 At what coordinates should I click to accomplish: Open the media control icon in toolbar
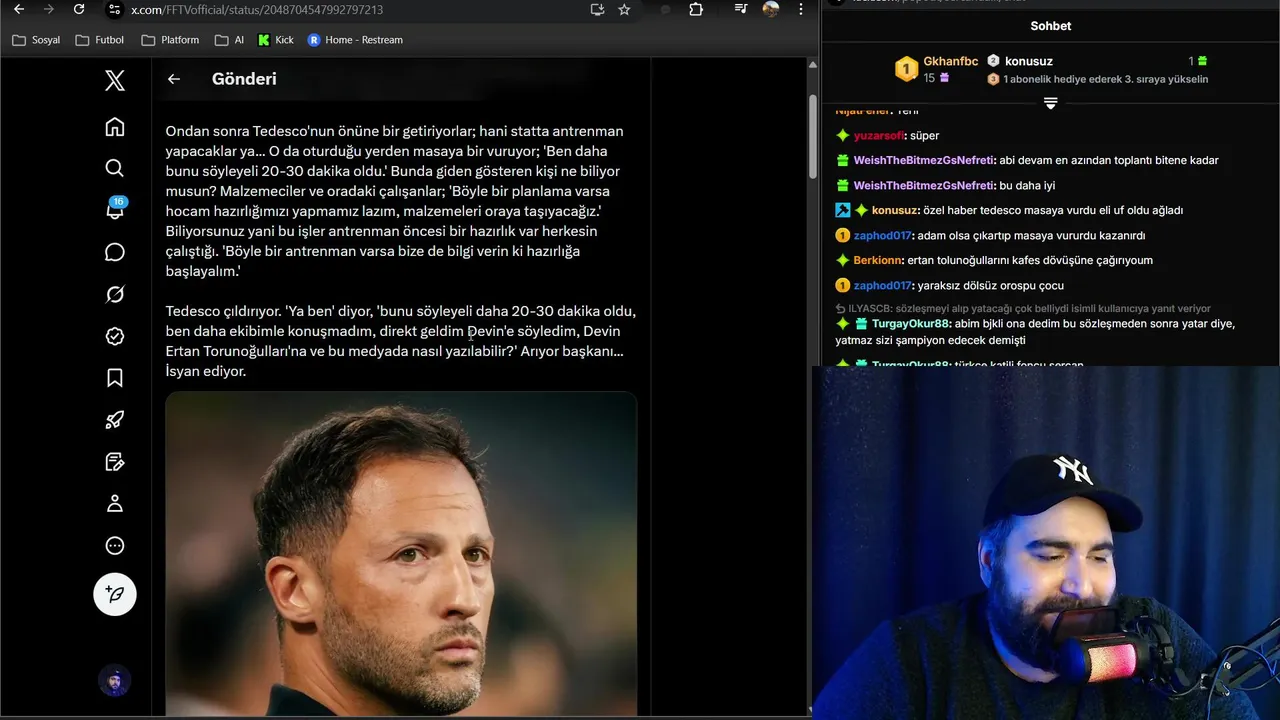[x=741, y=9]
